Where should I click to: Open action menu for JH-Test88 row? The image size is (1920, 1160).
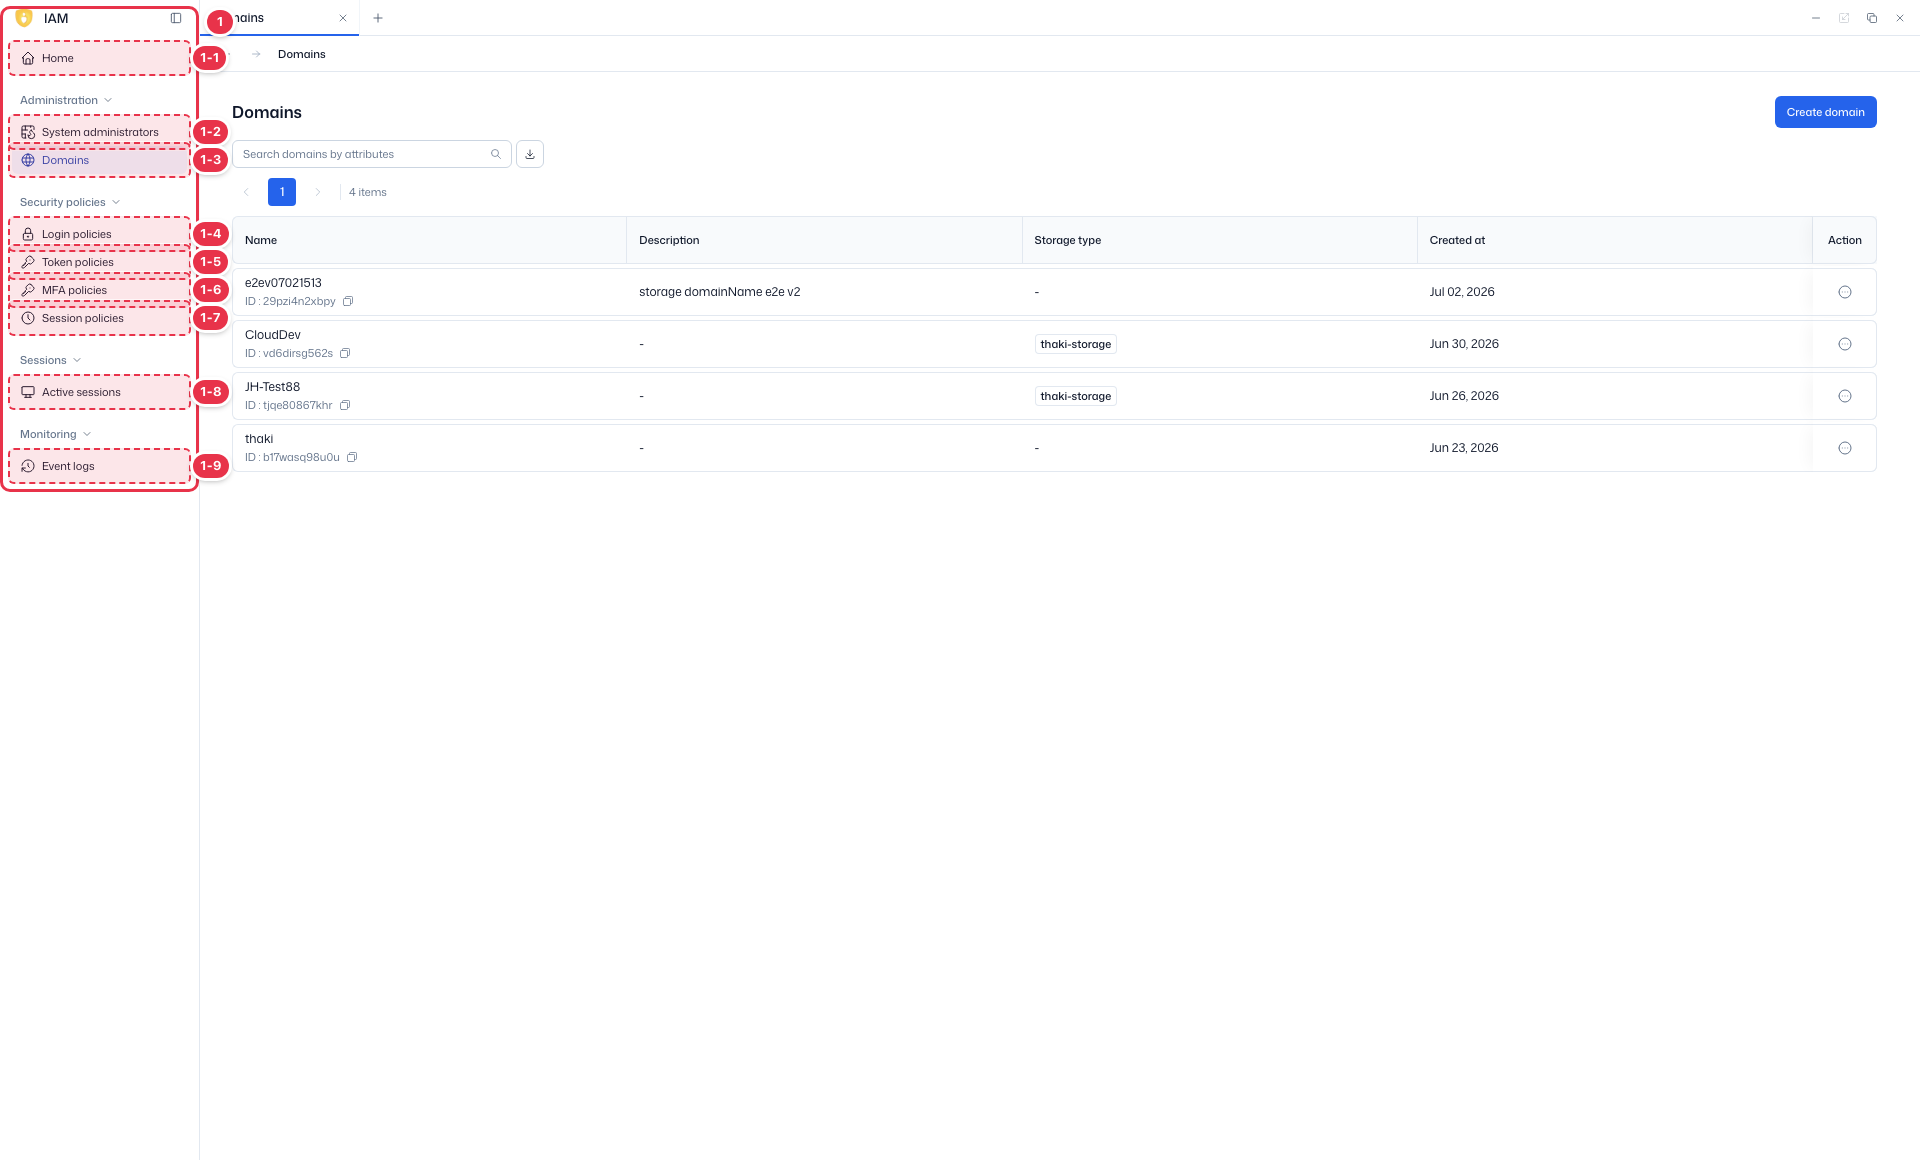(x=1845, y=396)
